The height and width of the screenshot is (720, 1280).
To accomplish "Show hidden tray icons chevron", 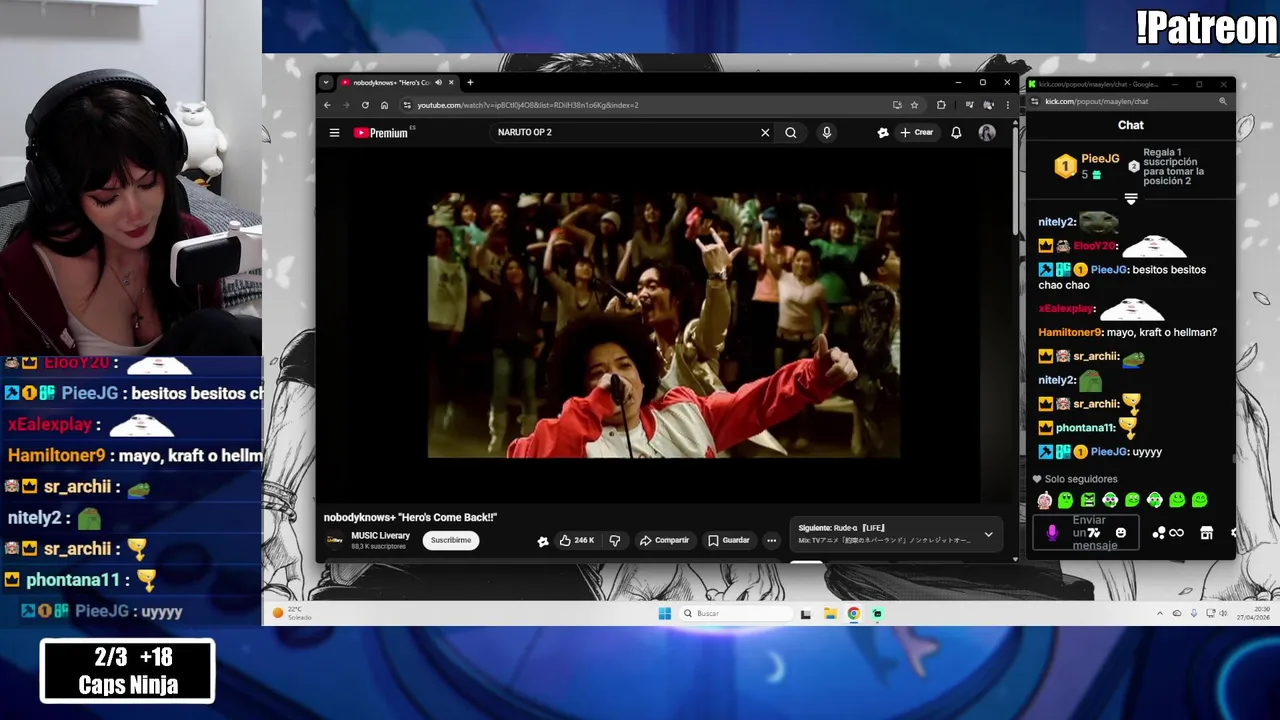I will tap(1160, 613).
